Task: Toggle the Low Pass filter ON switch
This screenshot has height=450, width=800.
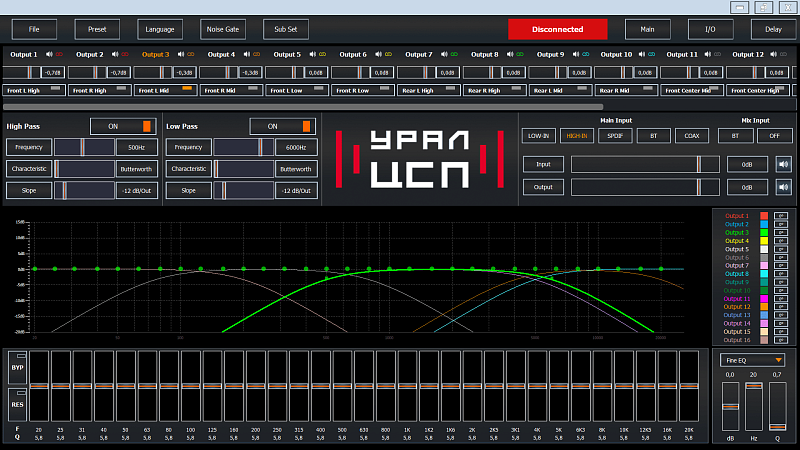Action: [x=283, y=127]
